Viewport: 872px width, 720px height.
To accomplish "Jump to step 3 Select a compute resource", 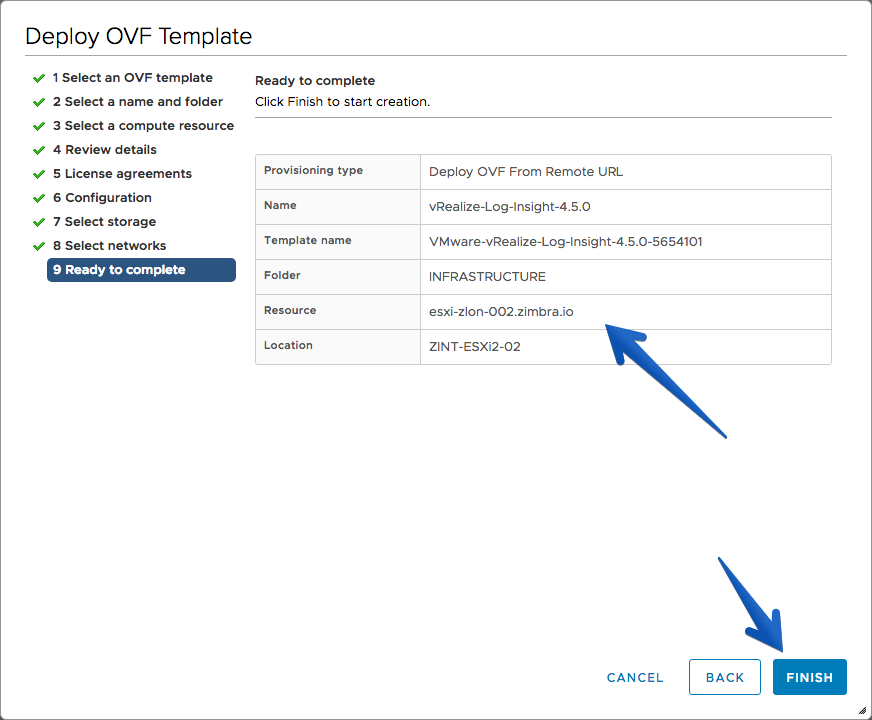I will [143, 126].
